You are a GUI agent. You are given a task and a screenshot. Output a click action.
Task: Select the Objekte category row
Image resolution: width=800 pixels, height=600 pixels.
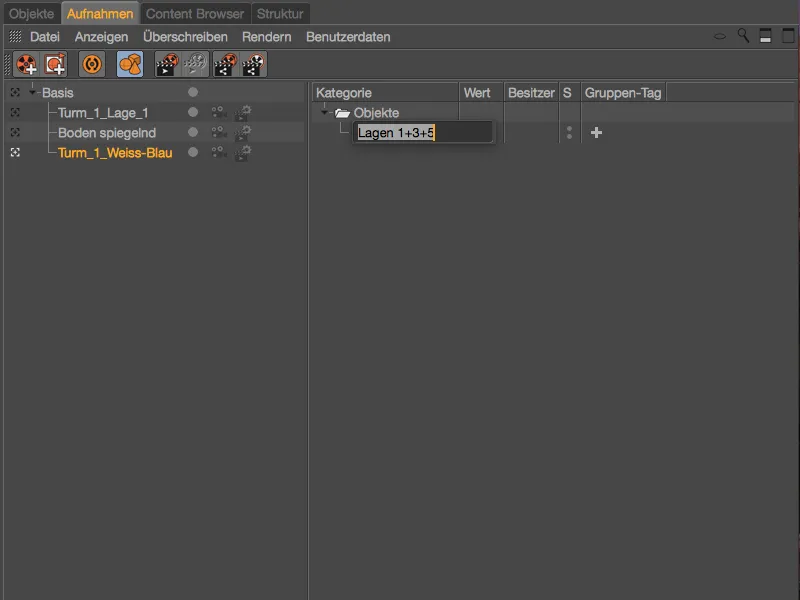point(377,113)
